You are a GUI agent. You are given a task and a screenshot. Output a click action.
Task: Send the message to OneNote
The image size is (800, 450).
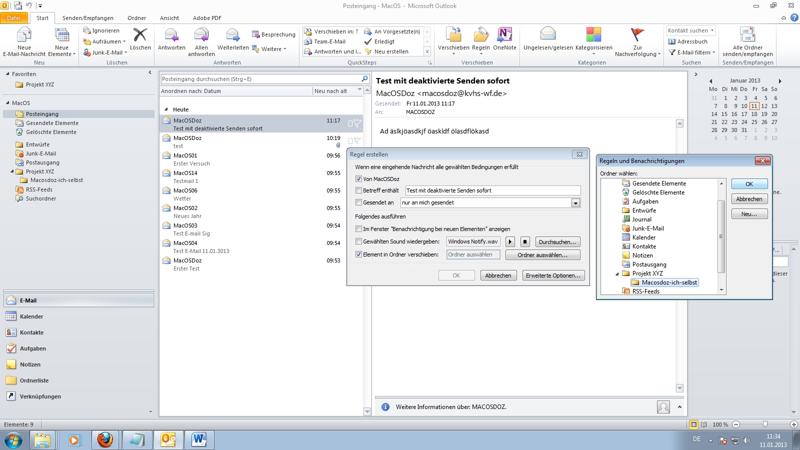coord(505,39)
